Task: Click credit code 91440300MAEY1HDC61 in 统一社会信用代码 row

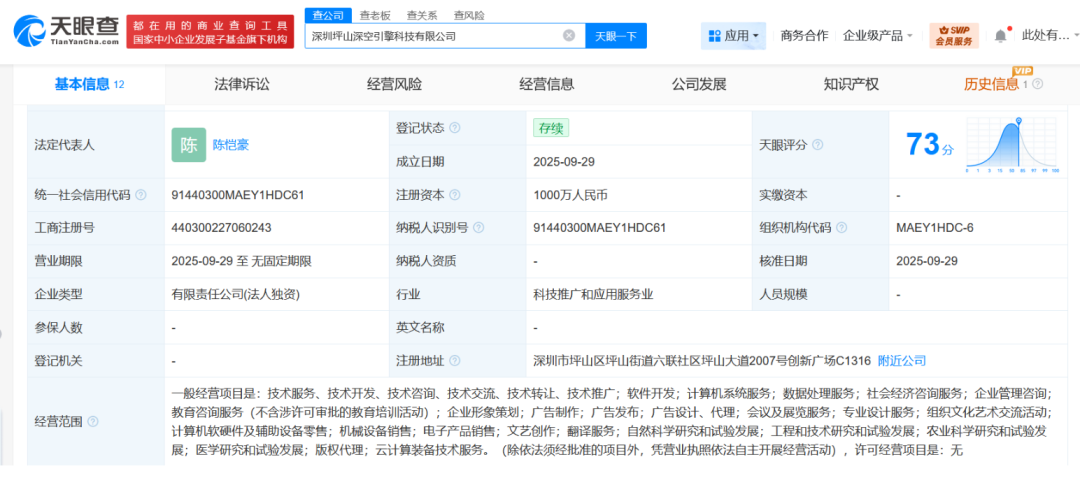Action: click(x=238, y=195)
